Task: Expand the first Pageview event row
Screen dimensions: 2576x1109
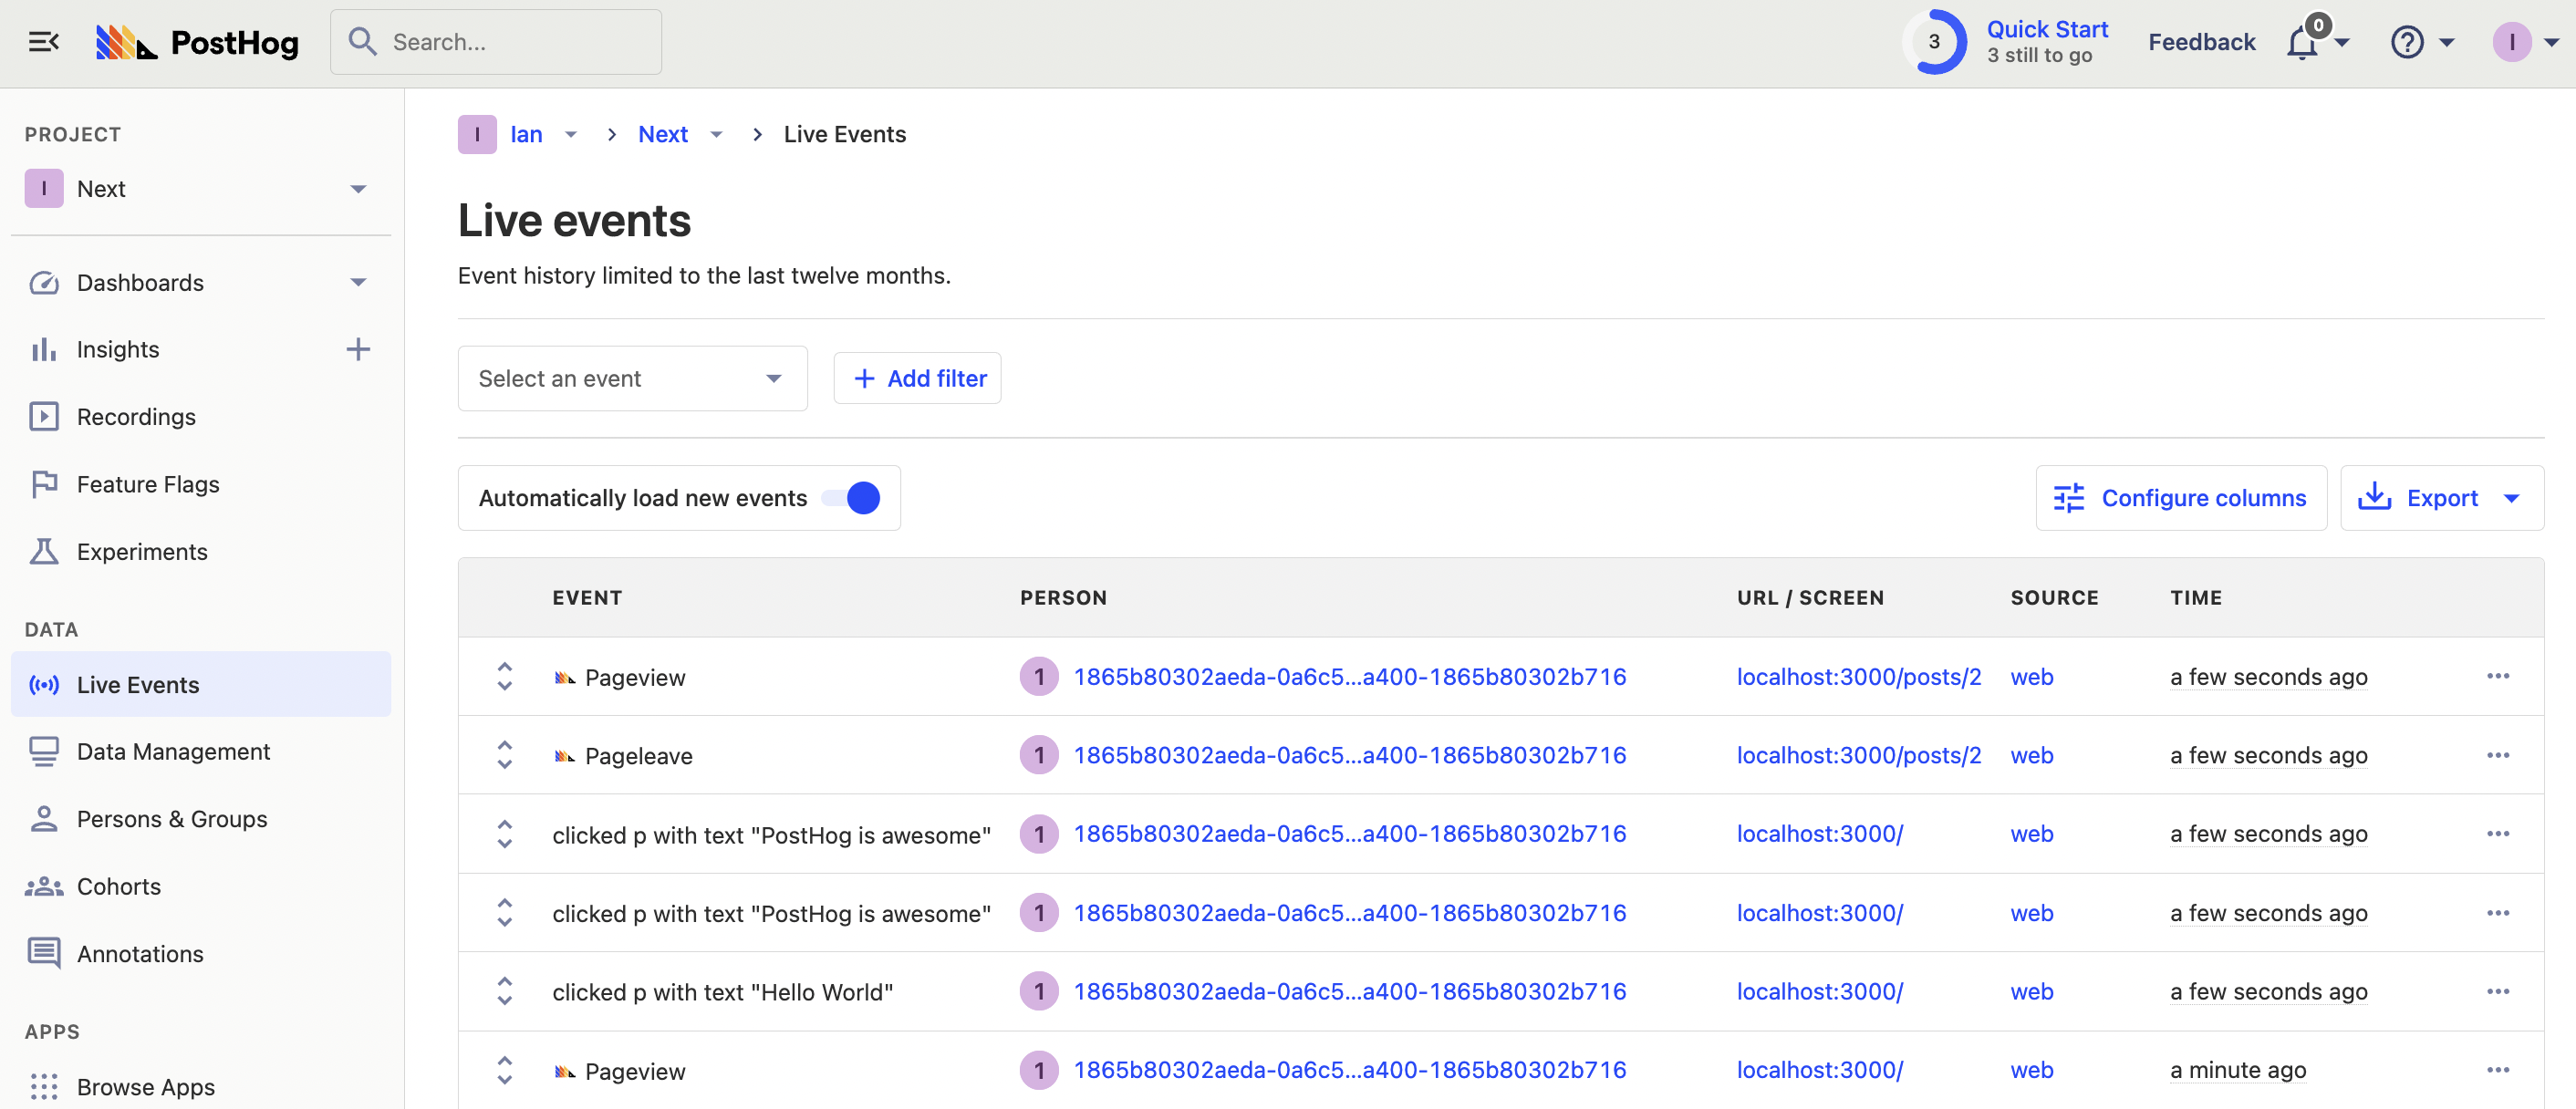Action: click(505, 677)
